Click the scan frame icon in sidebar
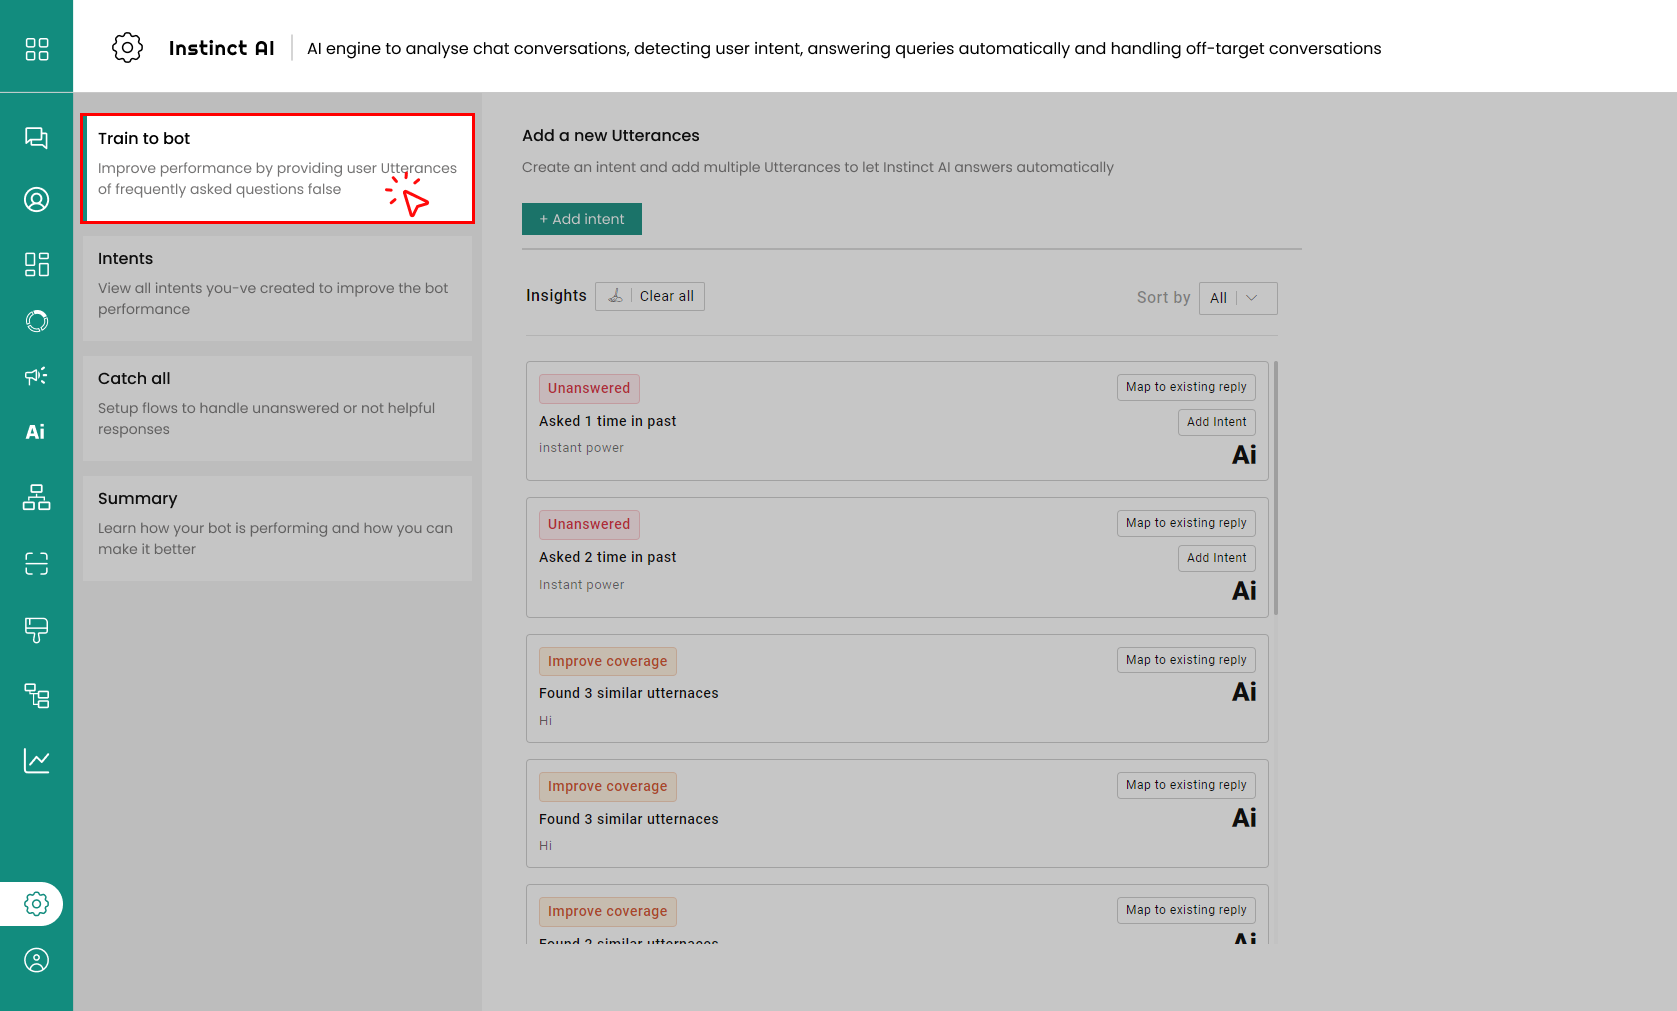This screenshot has width=1677, height=1011. coord(36,564)
